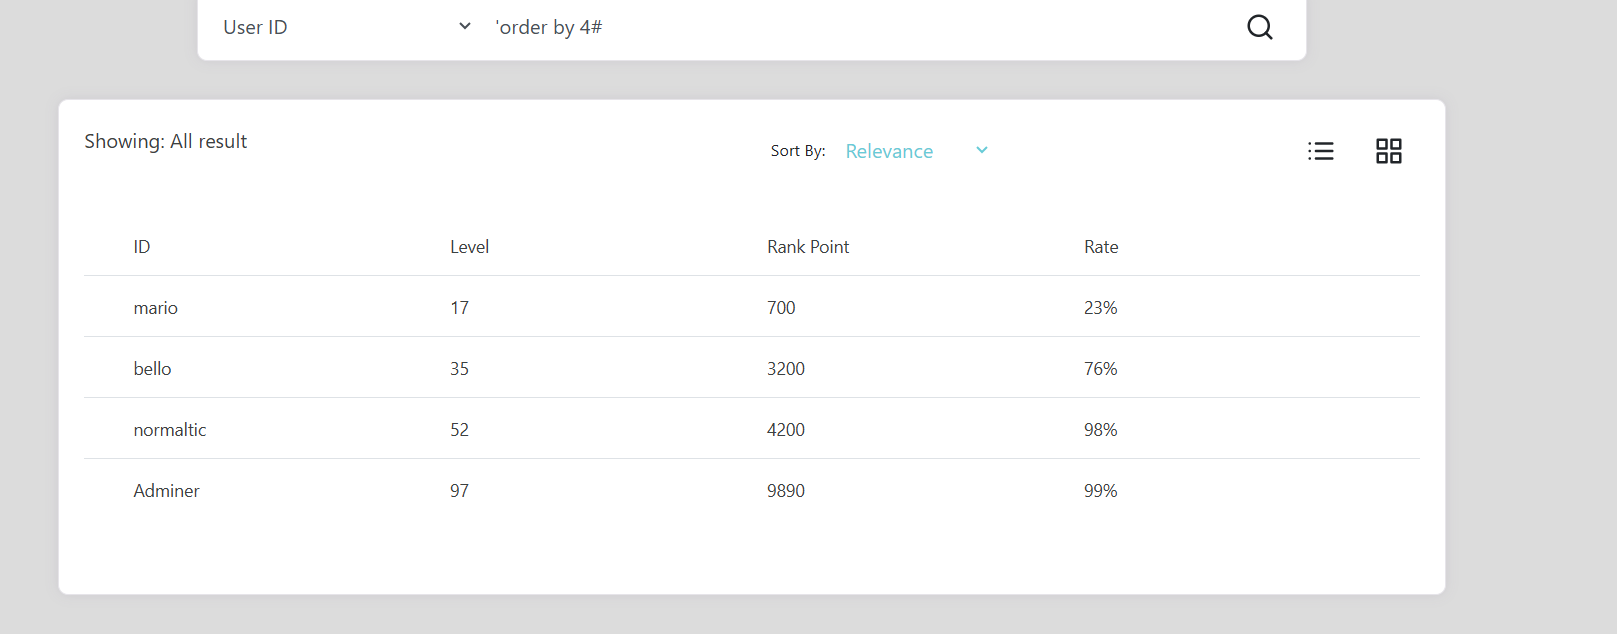Click the Level column header
Viewport: 1617px width, 634px height.
pyautogui.click(x=469, y=247)
